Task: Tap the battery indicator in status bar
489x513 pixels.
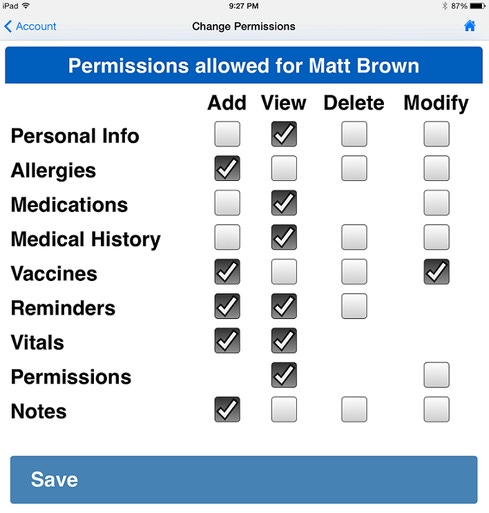Action: 478,6
